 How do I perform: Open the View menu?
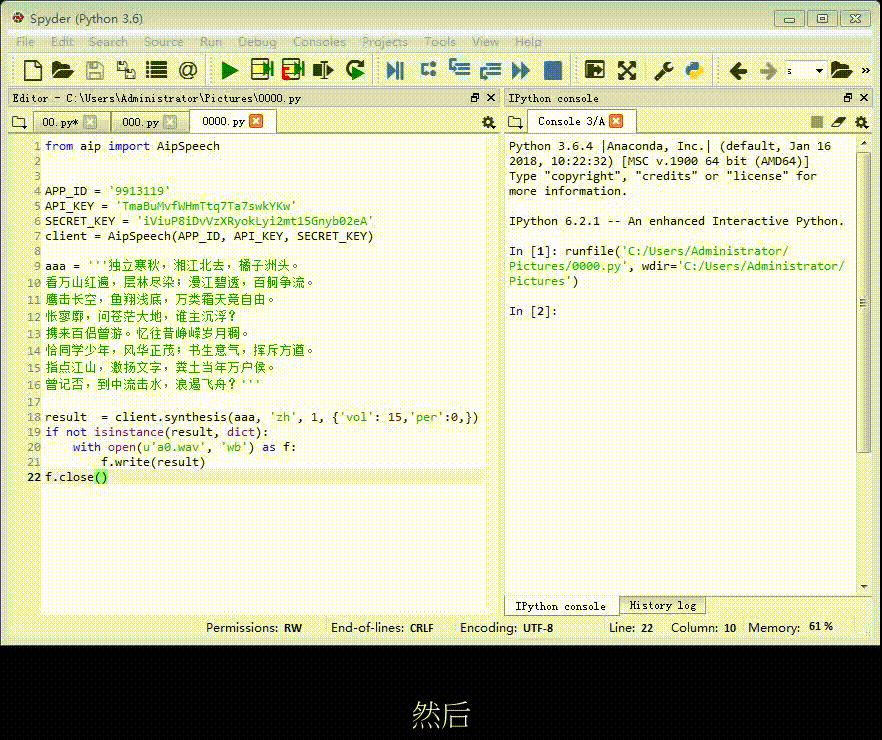(485, 42)
